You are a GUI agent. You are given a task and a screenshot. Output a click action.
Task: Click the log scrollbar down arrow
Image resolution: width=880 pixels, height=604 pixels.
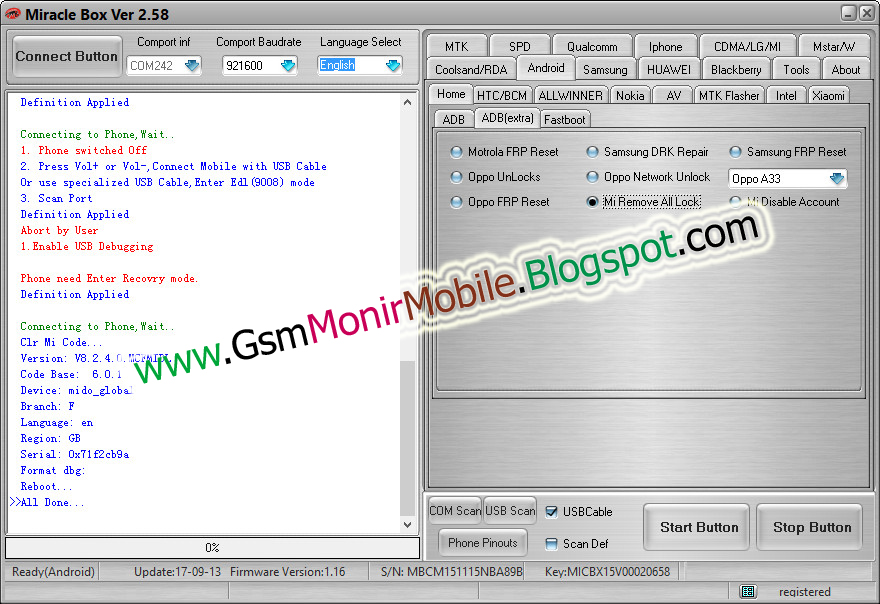coord(407,524)
